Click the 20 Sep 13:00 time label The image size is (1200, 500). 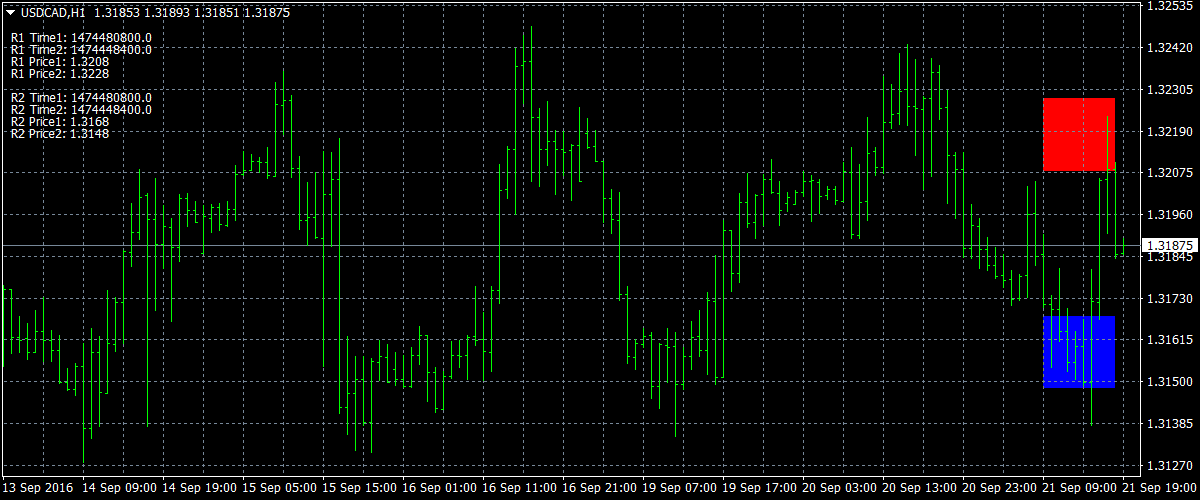pos(919,488)
